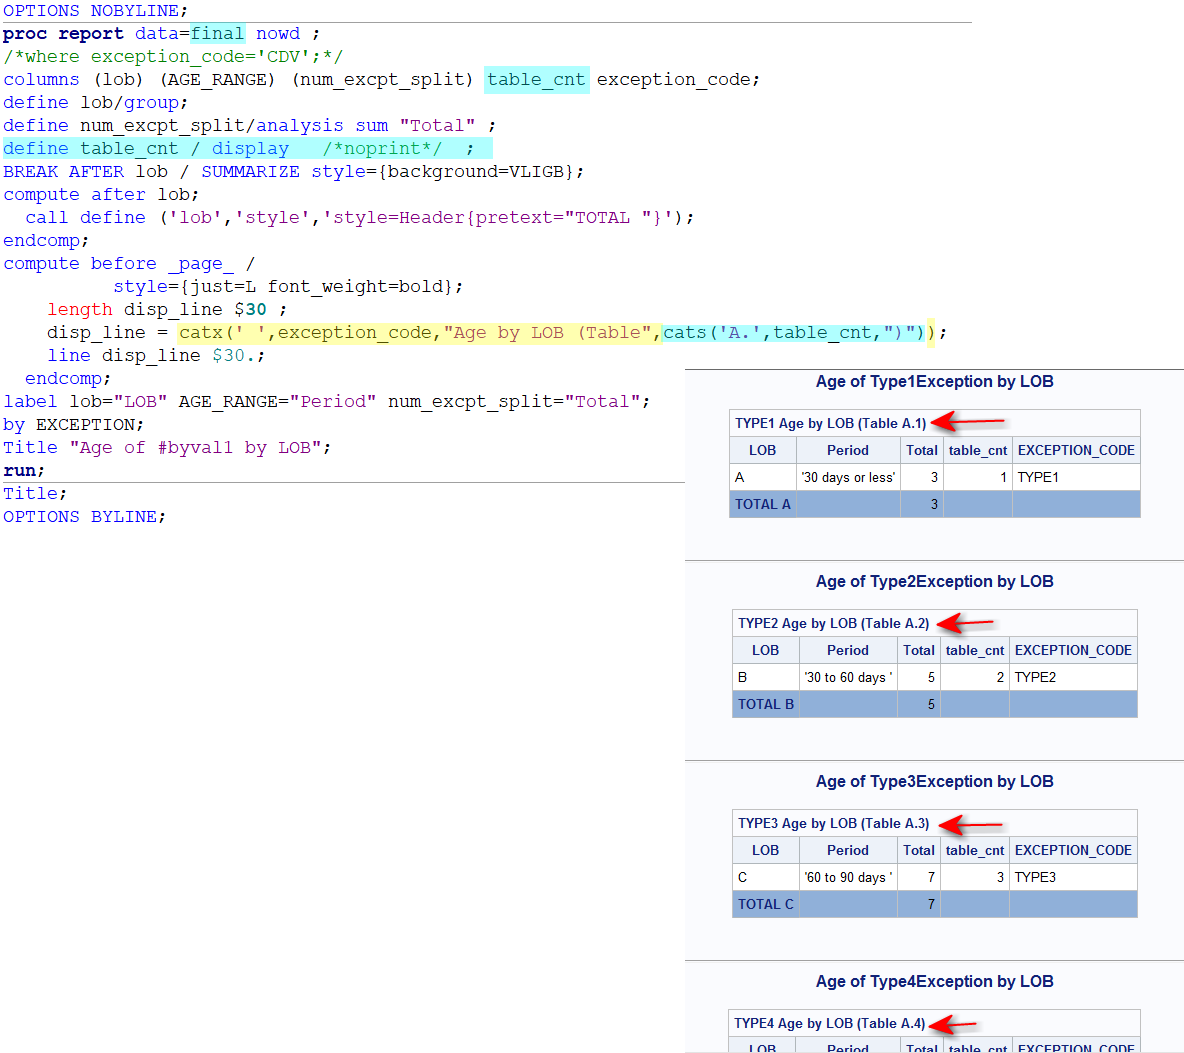Click the 'Age of Type1Exception by LOB' title
The height and width of the screenshot is (1053, 1184).
934,381
